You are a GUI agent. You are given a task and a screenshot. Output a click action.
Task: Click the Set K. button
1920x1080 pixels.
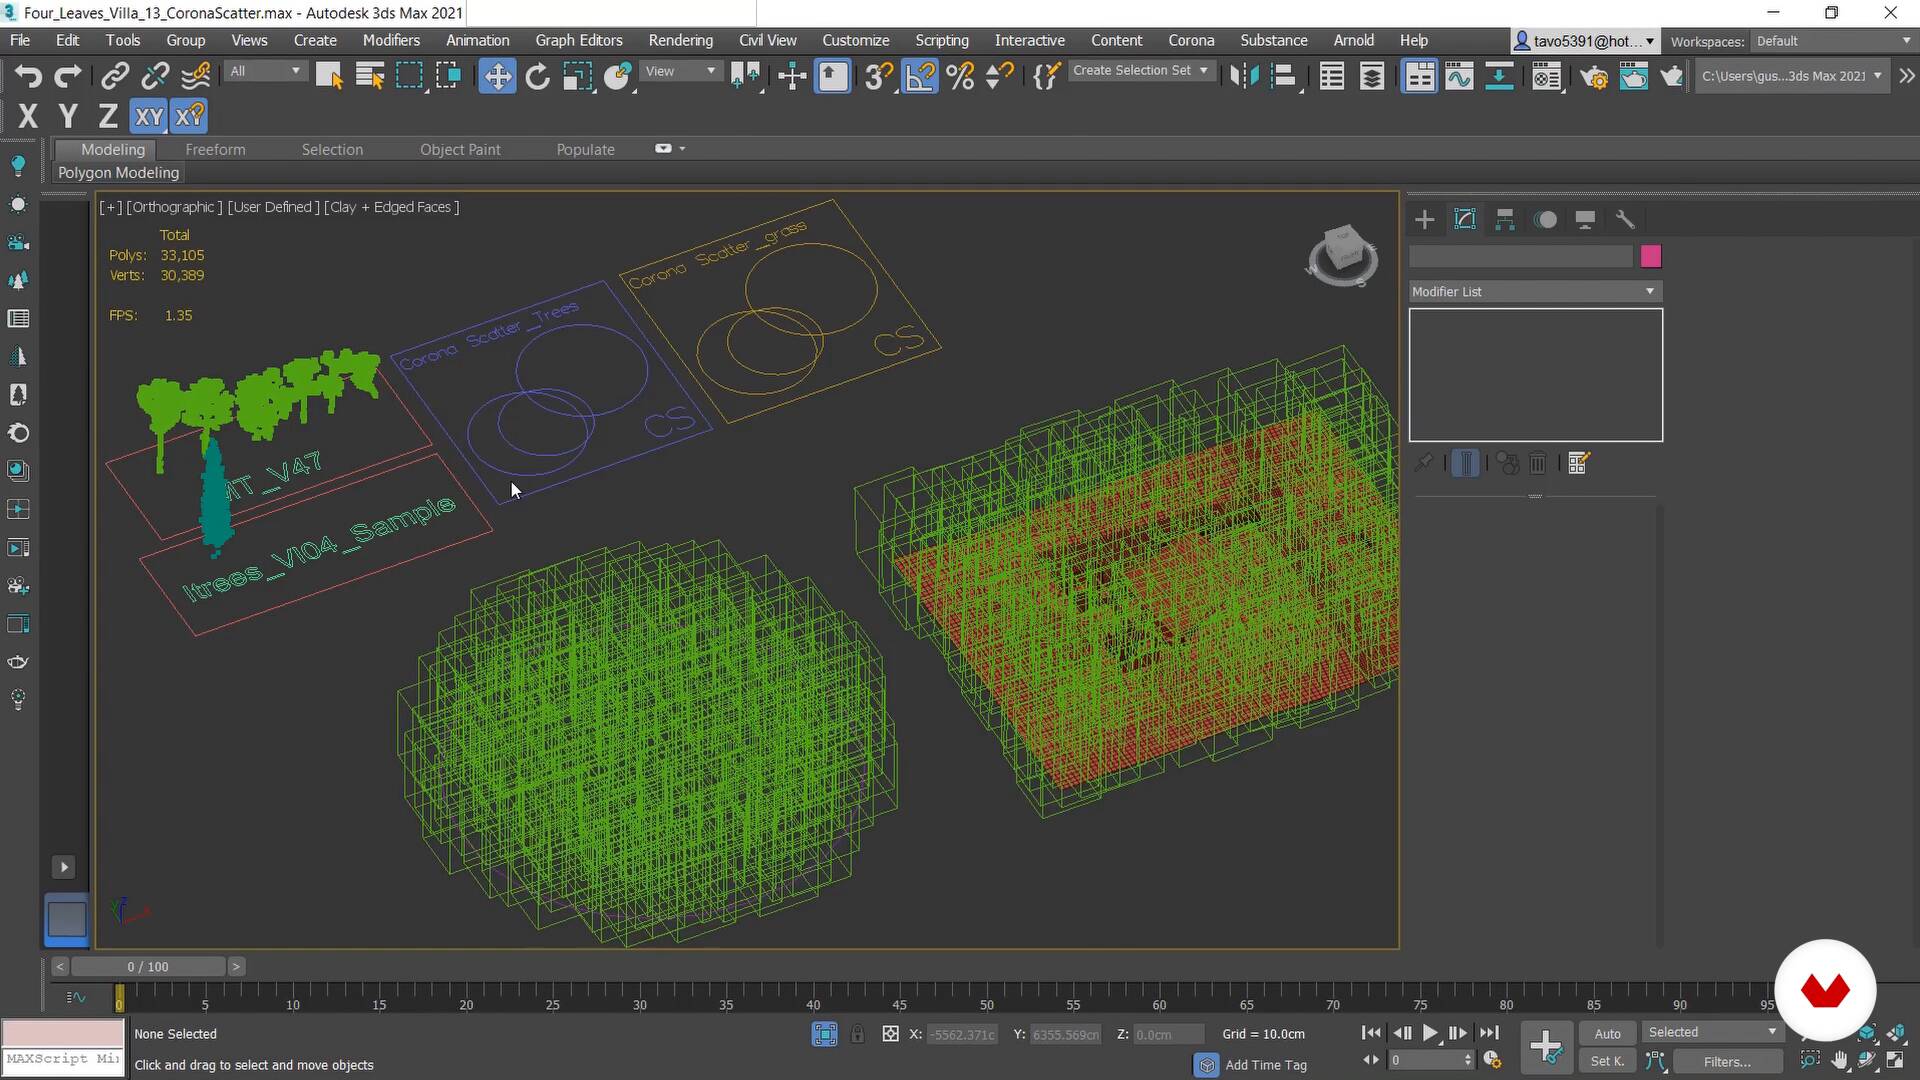point(1607,1061)
